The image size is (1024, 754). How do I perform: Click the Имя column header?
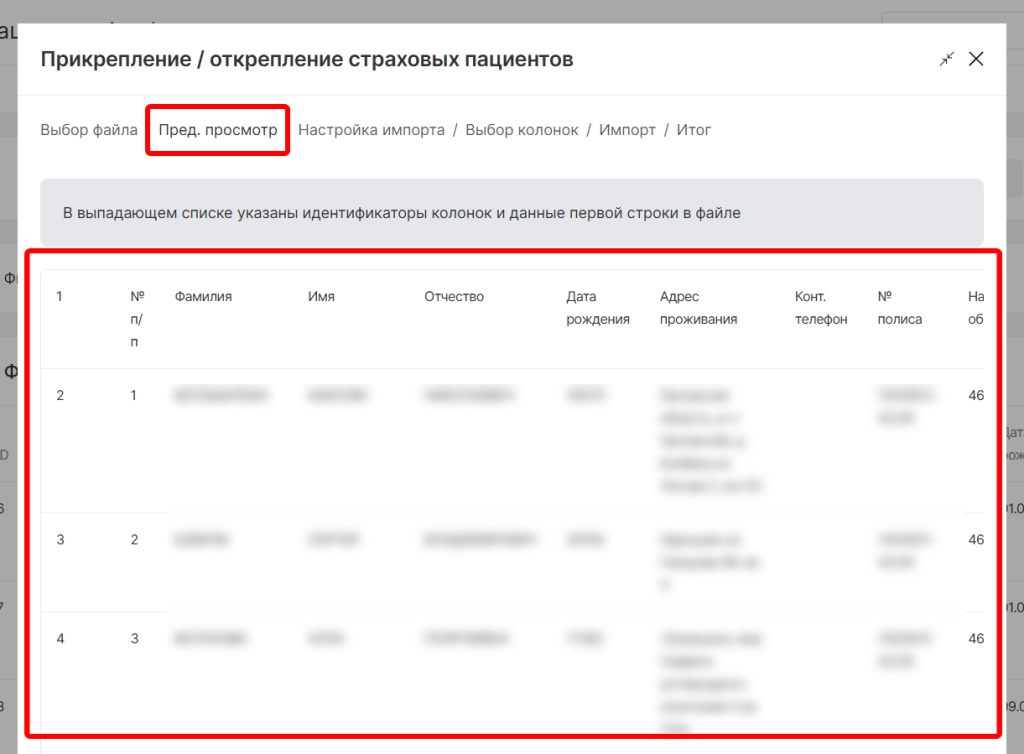(x=321, y=297)
